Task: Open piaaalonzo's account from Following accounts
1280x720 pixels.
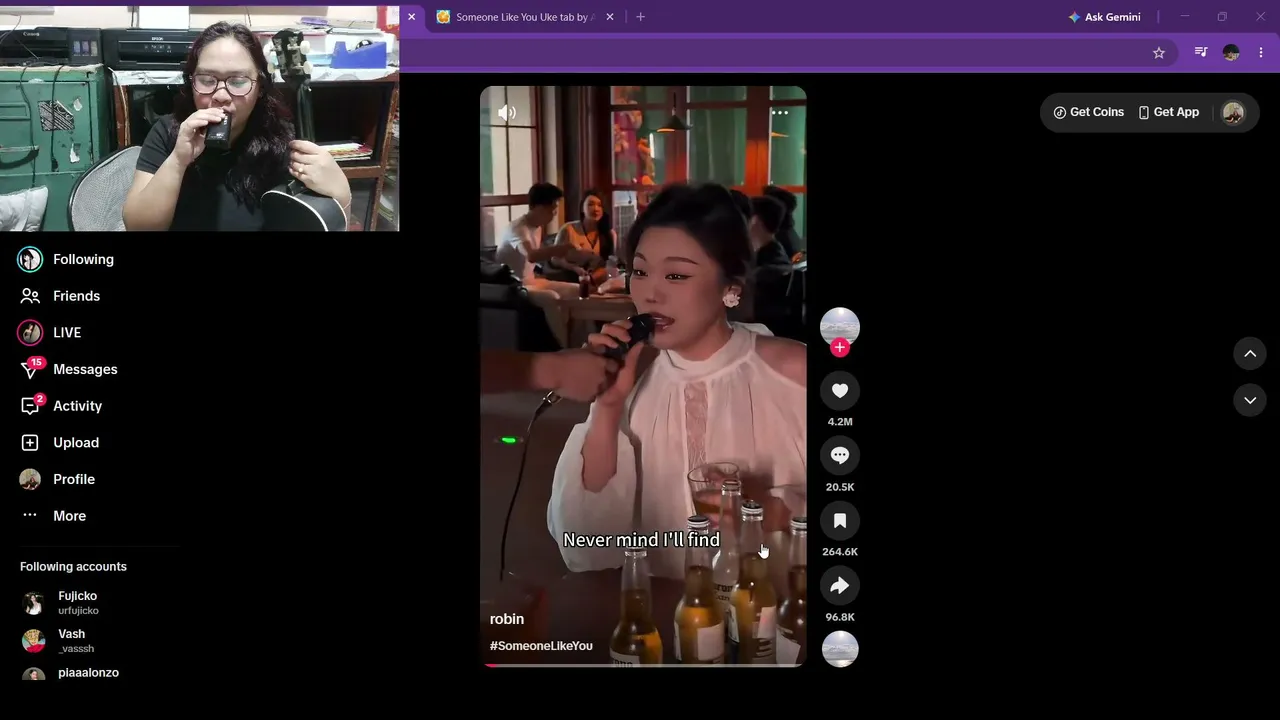Action: [72, 673]
